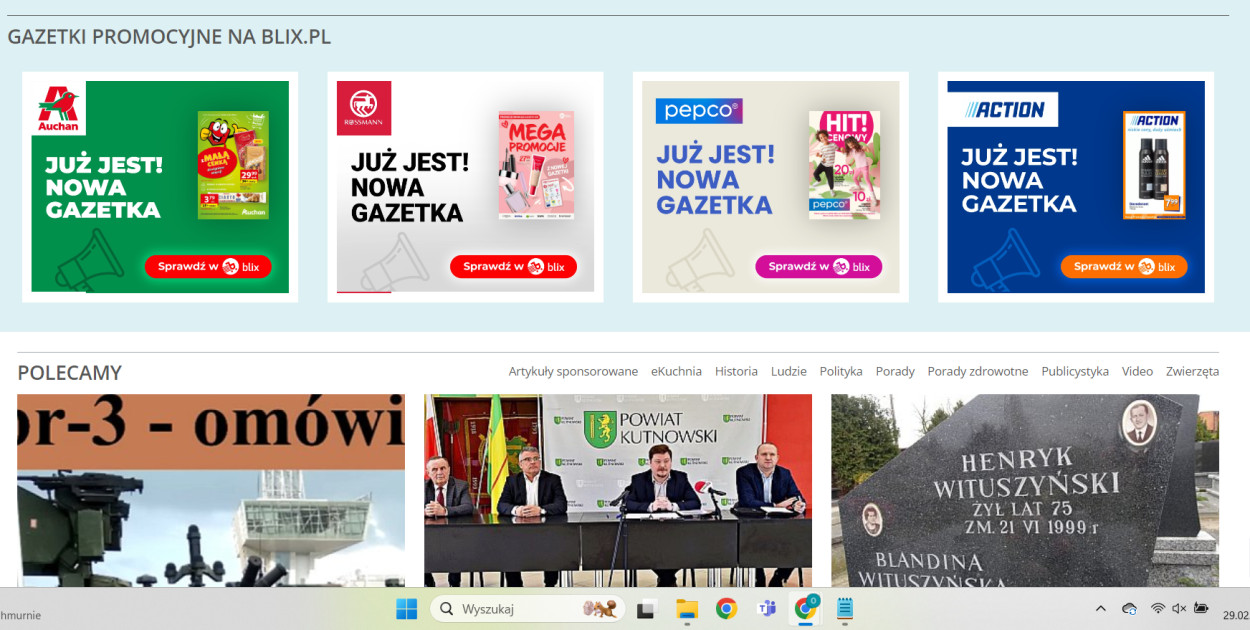Open the Powiat Kutnowski press conference article
1250x630 pixels.
(618, 490)
